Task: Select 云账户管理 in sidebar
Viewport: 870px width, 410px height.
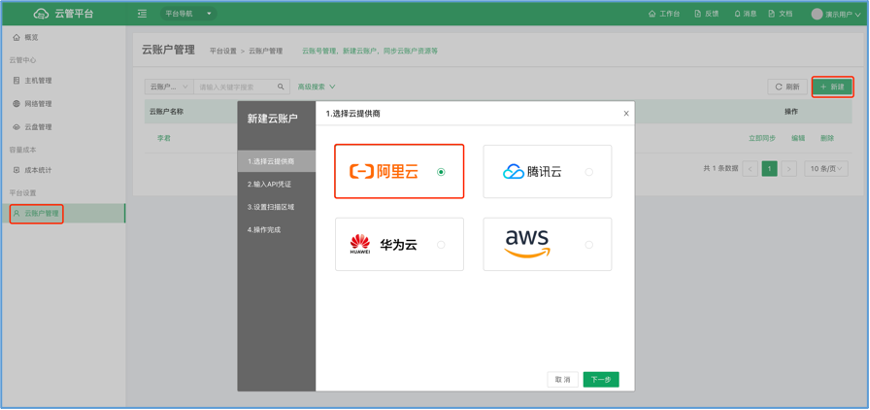Action: tap(63, 213)
